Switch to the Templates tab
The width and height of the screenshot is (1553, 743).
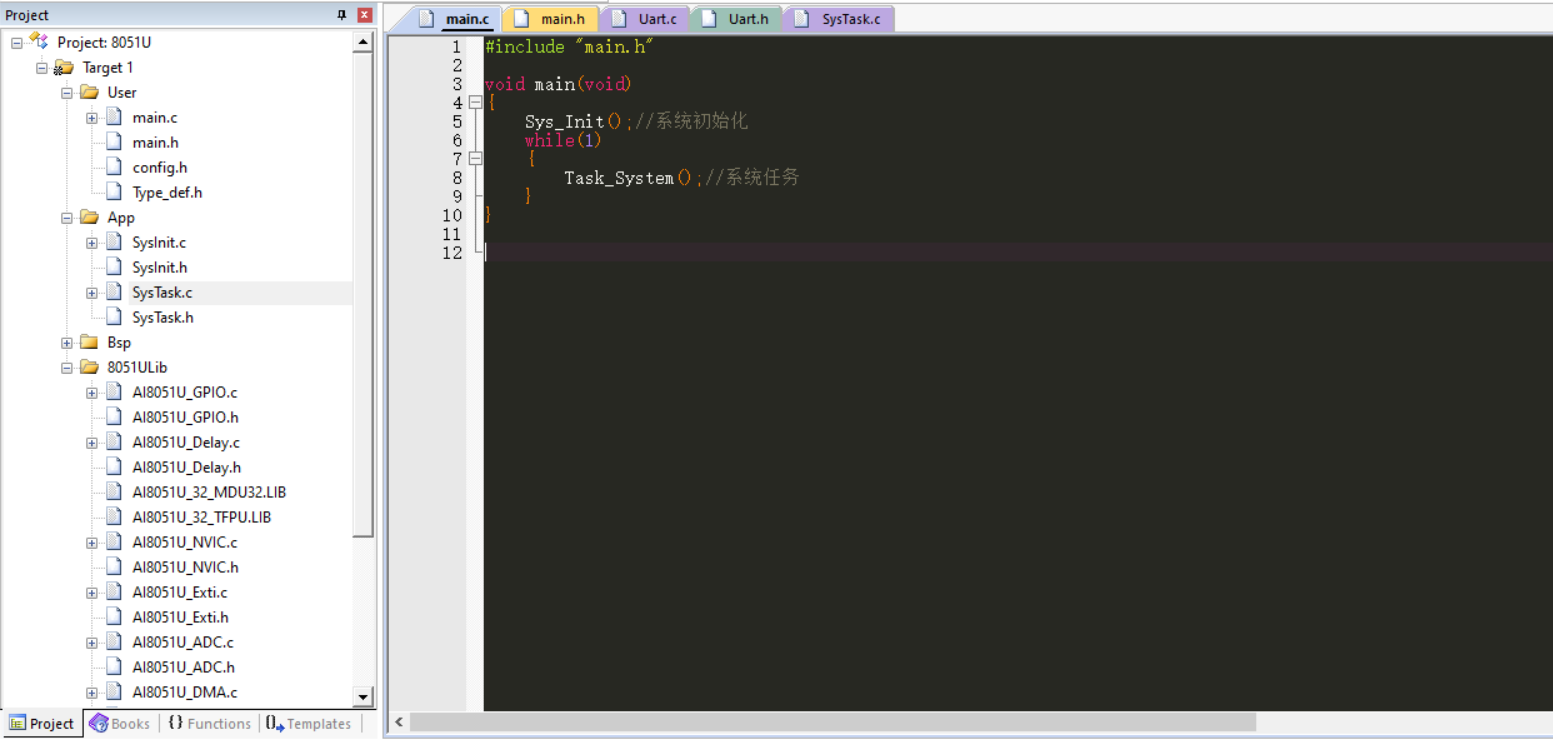tap(309, 723)
